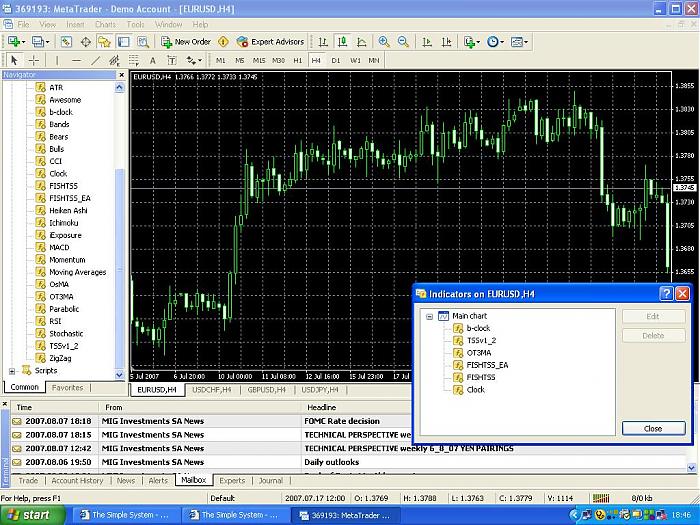Click the New Order button
This screenshot has height=525, width=700.
click(186, 42)
